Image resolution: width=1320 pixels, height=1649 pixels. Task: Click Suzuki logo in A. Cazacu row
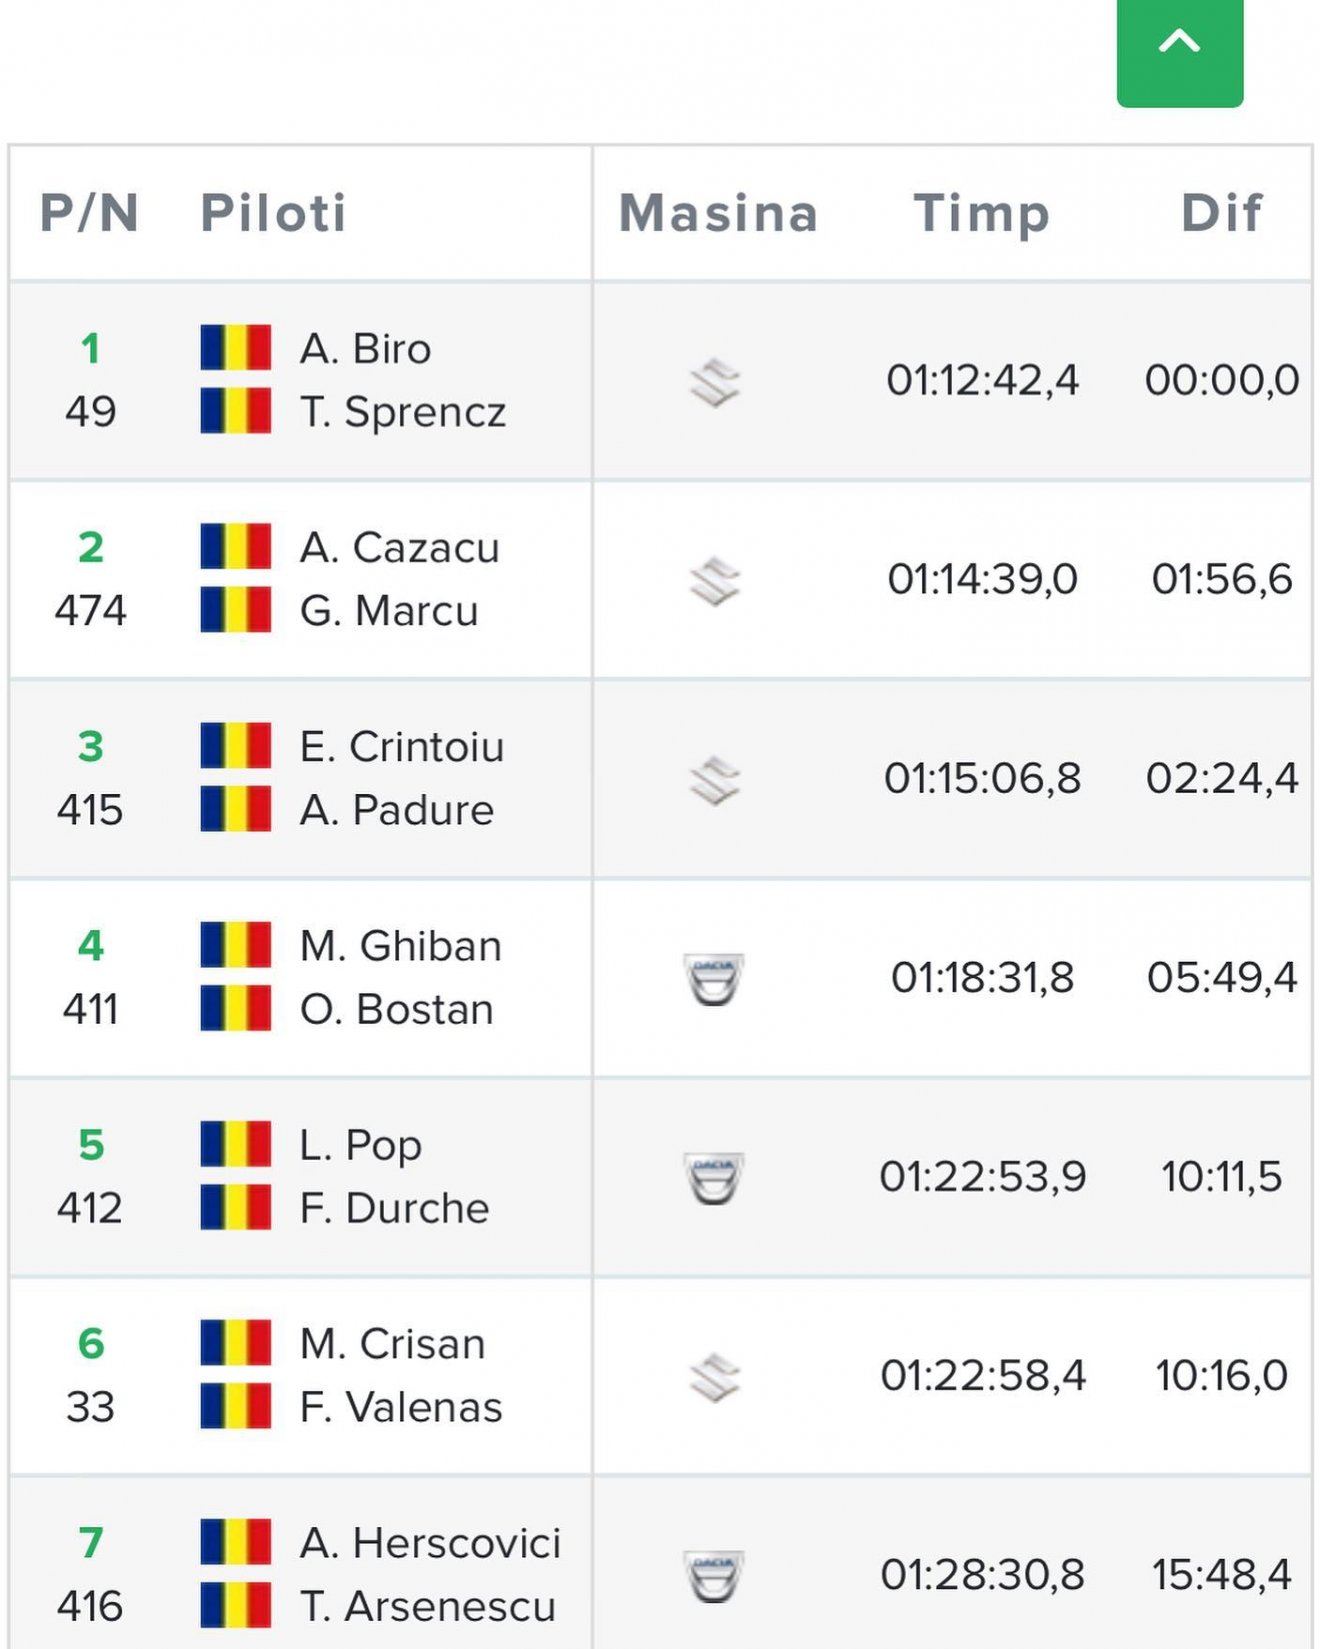(x=715, y=581)
